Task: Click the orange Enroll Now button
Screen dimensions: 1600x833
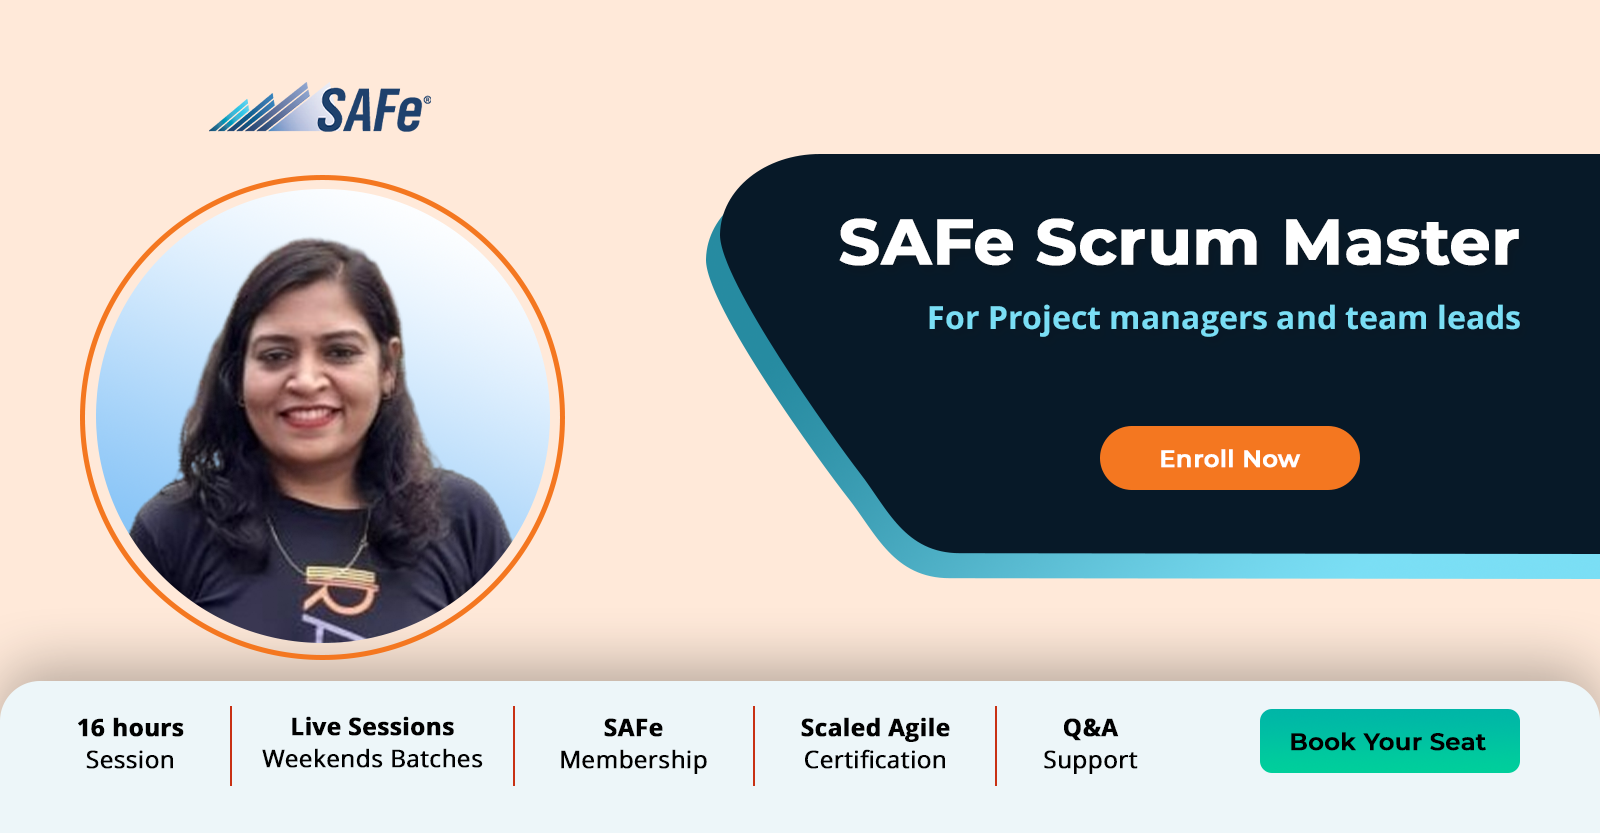Action: (1229, 458)
